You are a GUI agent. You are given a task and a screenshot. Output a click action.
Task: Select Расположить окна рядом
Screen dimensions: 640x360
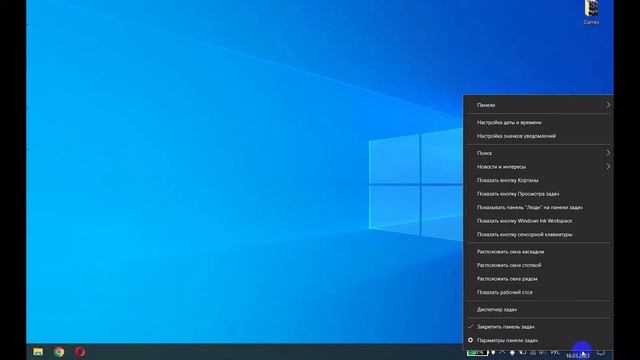pos(538,279)
